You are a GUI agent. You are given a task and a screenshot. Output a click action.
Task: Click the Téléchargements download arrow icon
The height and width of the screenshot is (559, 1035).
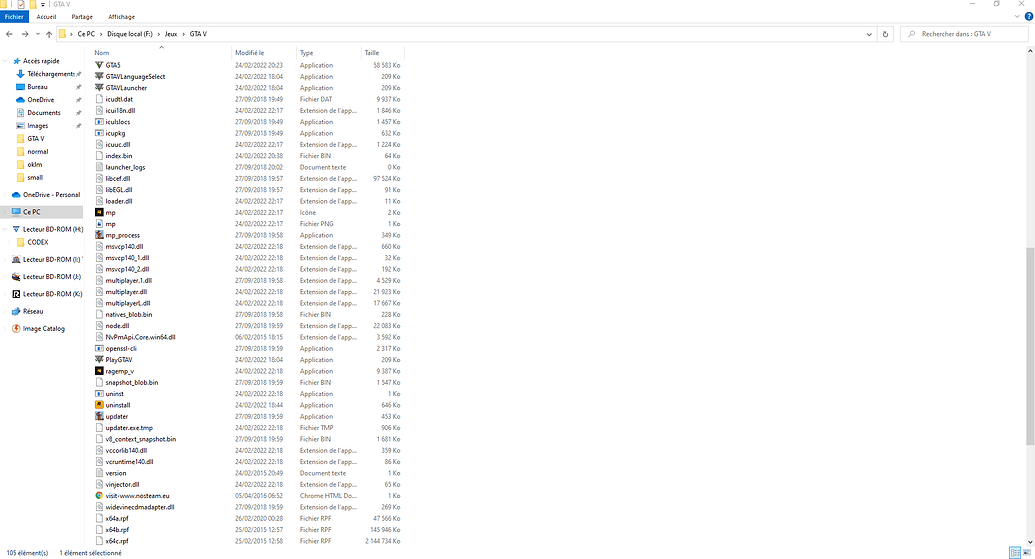(20, 74)
